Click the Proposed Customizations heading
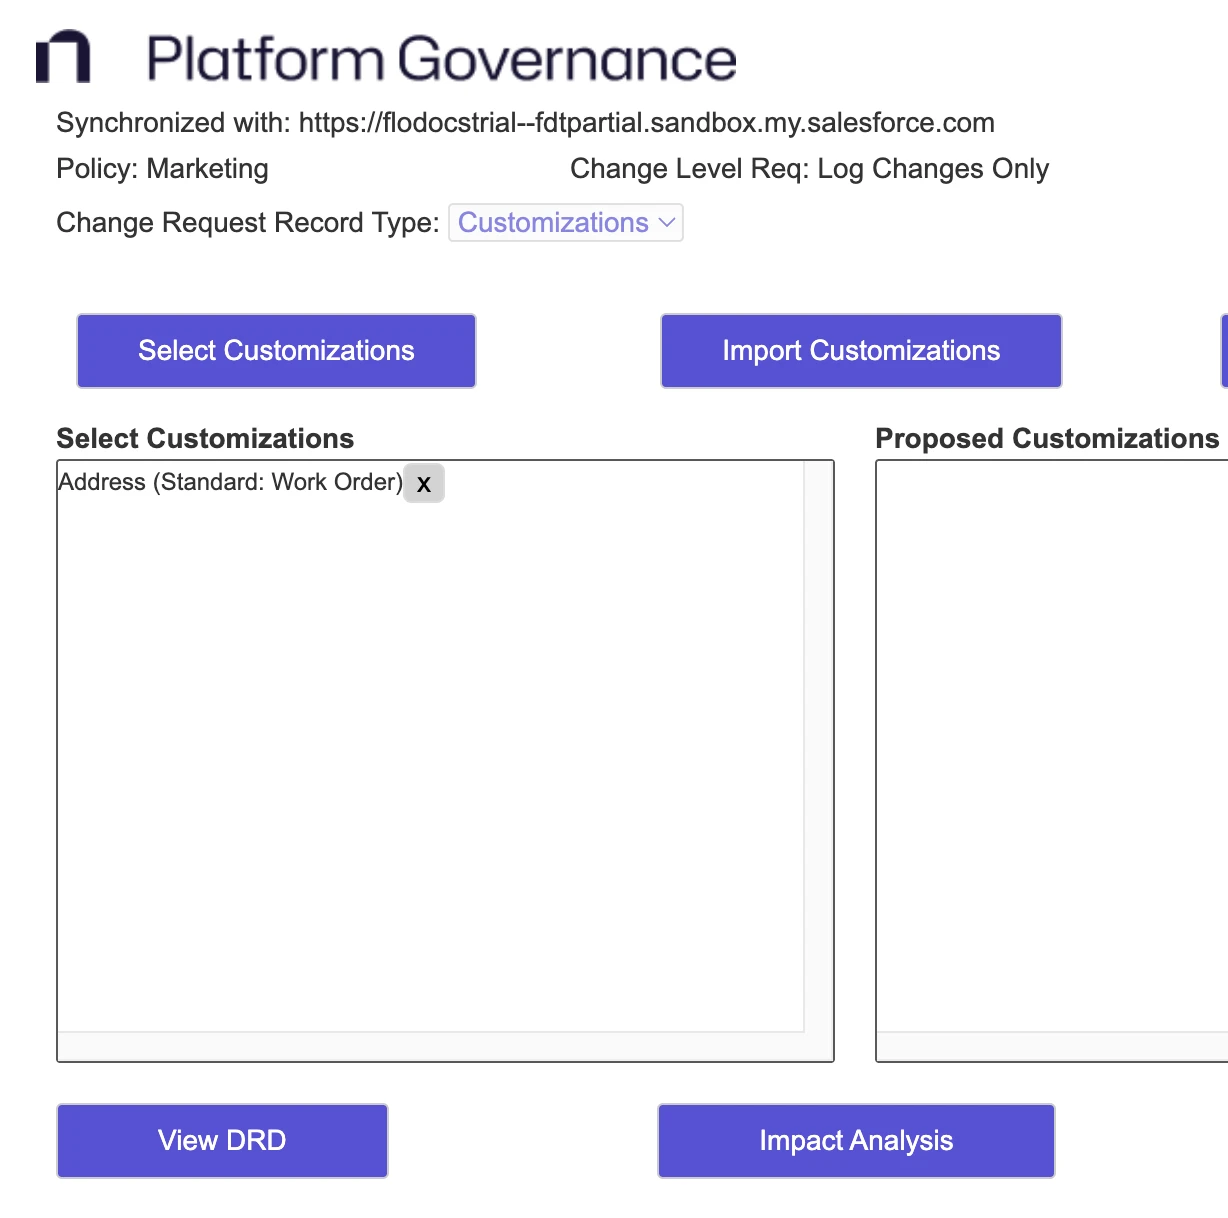This screenshot has width=1228, height=1218. [1046, 439]
